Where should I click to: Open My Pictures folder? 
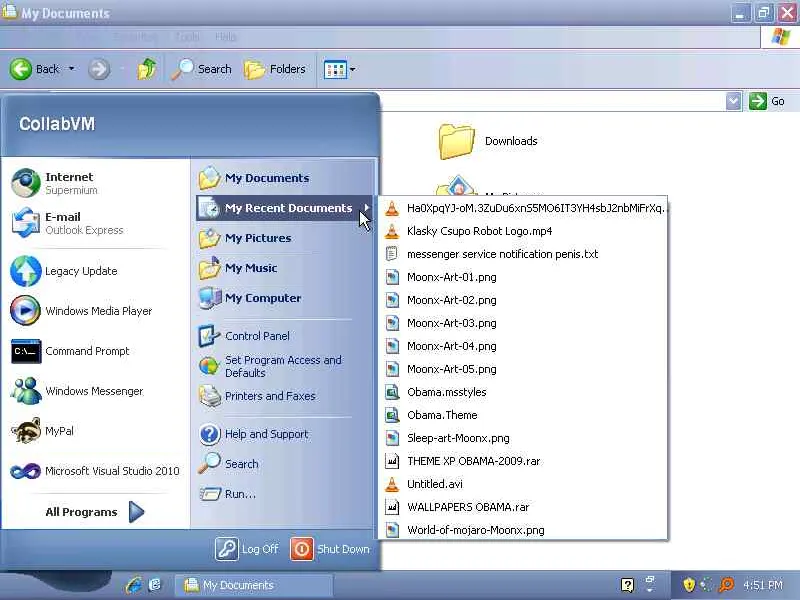[x=285, y=238]
